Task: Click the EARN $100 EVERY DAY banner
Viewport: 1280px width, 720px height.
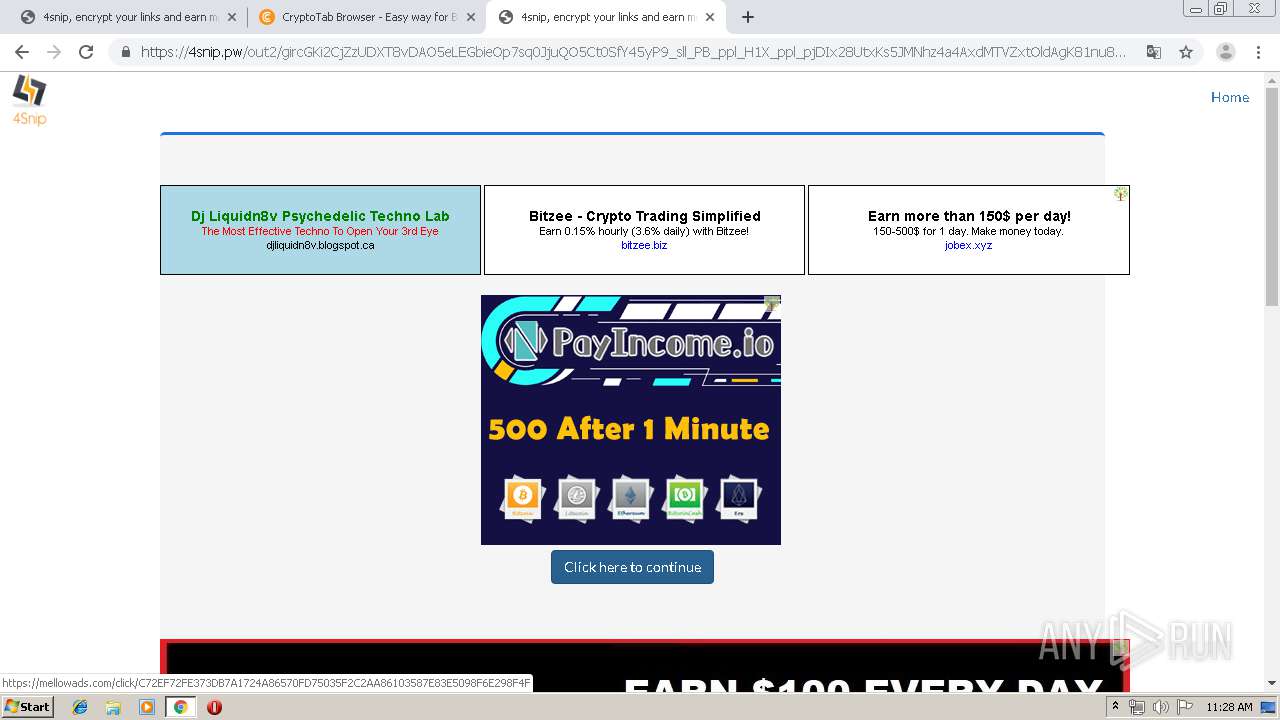Action: (645, 666)
